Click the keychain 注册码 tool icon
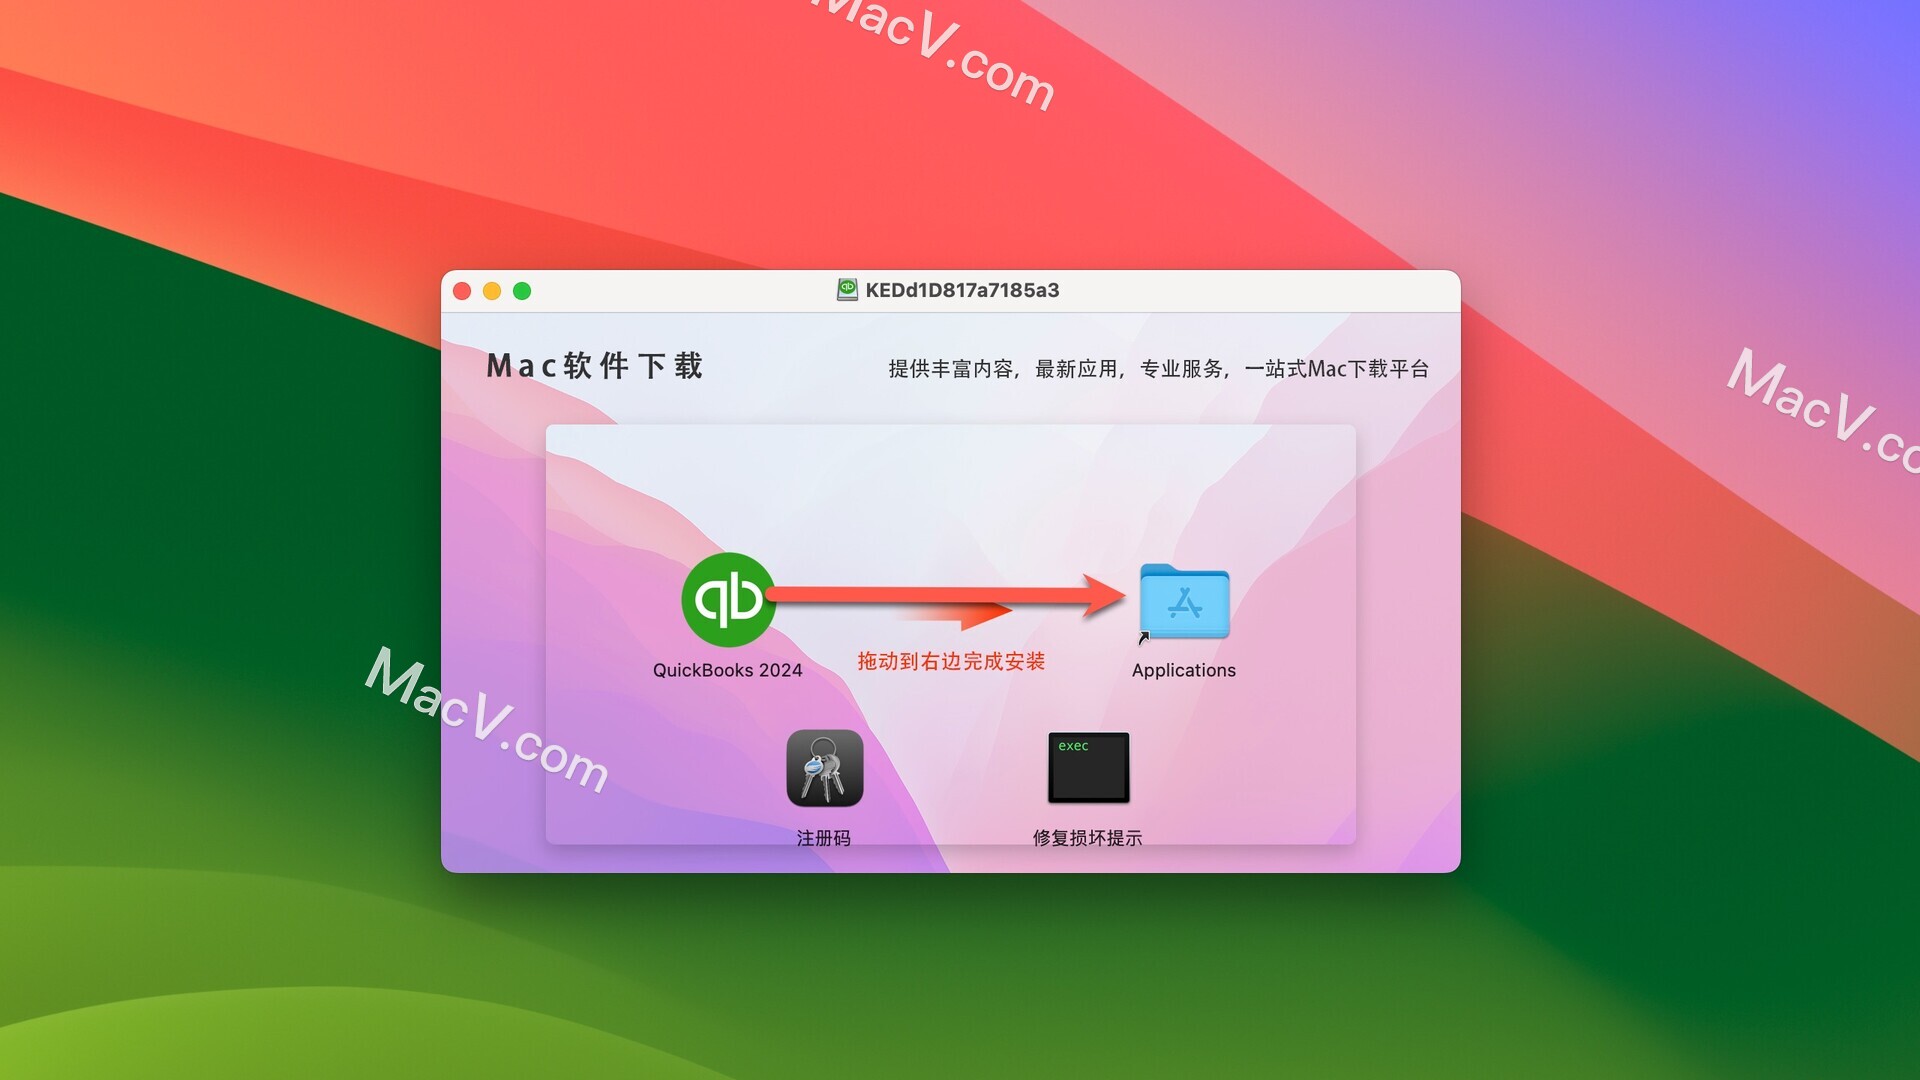This screenshot has width=1920, height=1080. click(825, 771)
